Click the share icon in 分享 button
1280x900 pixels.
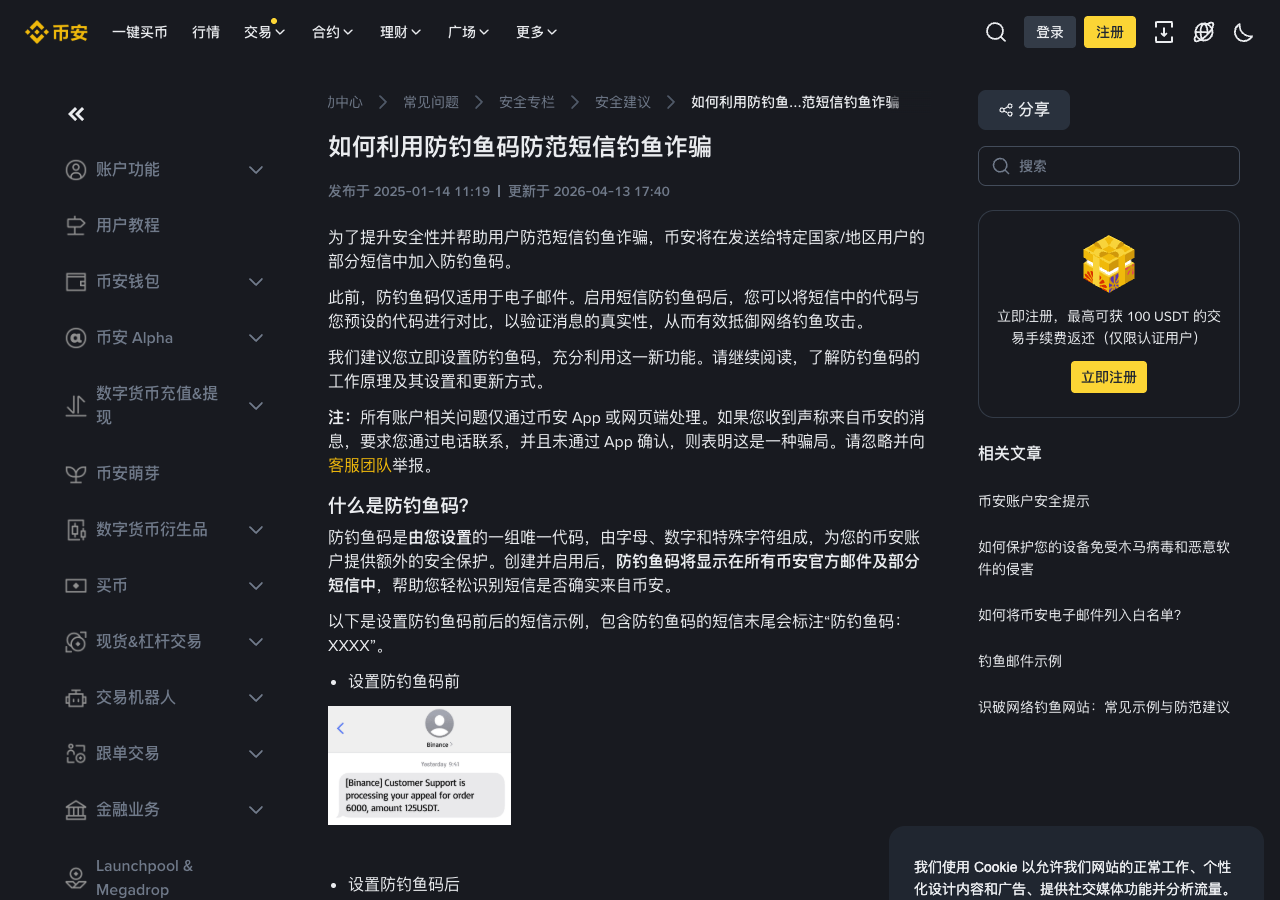click(1006, 110)
